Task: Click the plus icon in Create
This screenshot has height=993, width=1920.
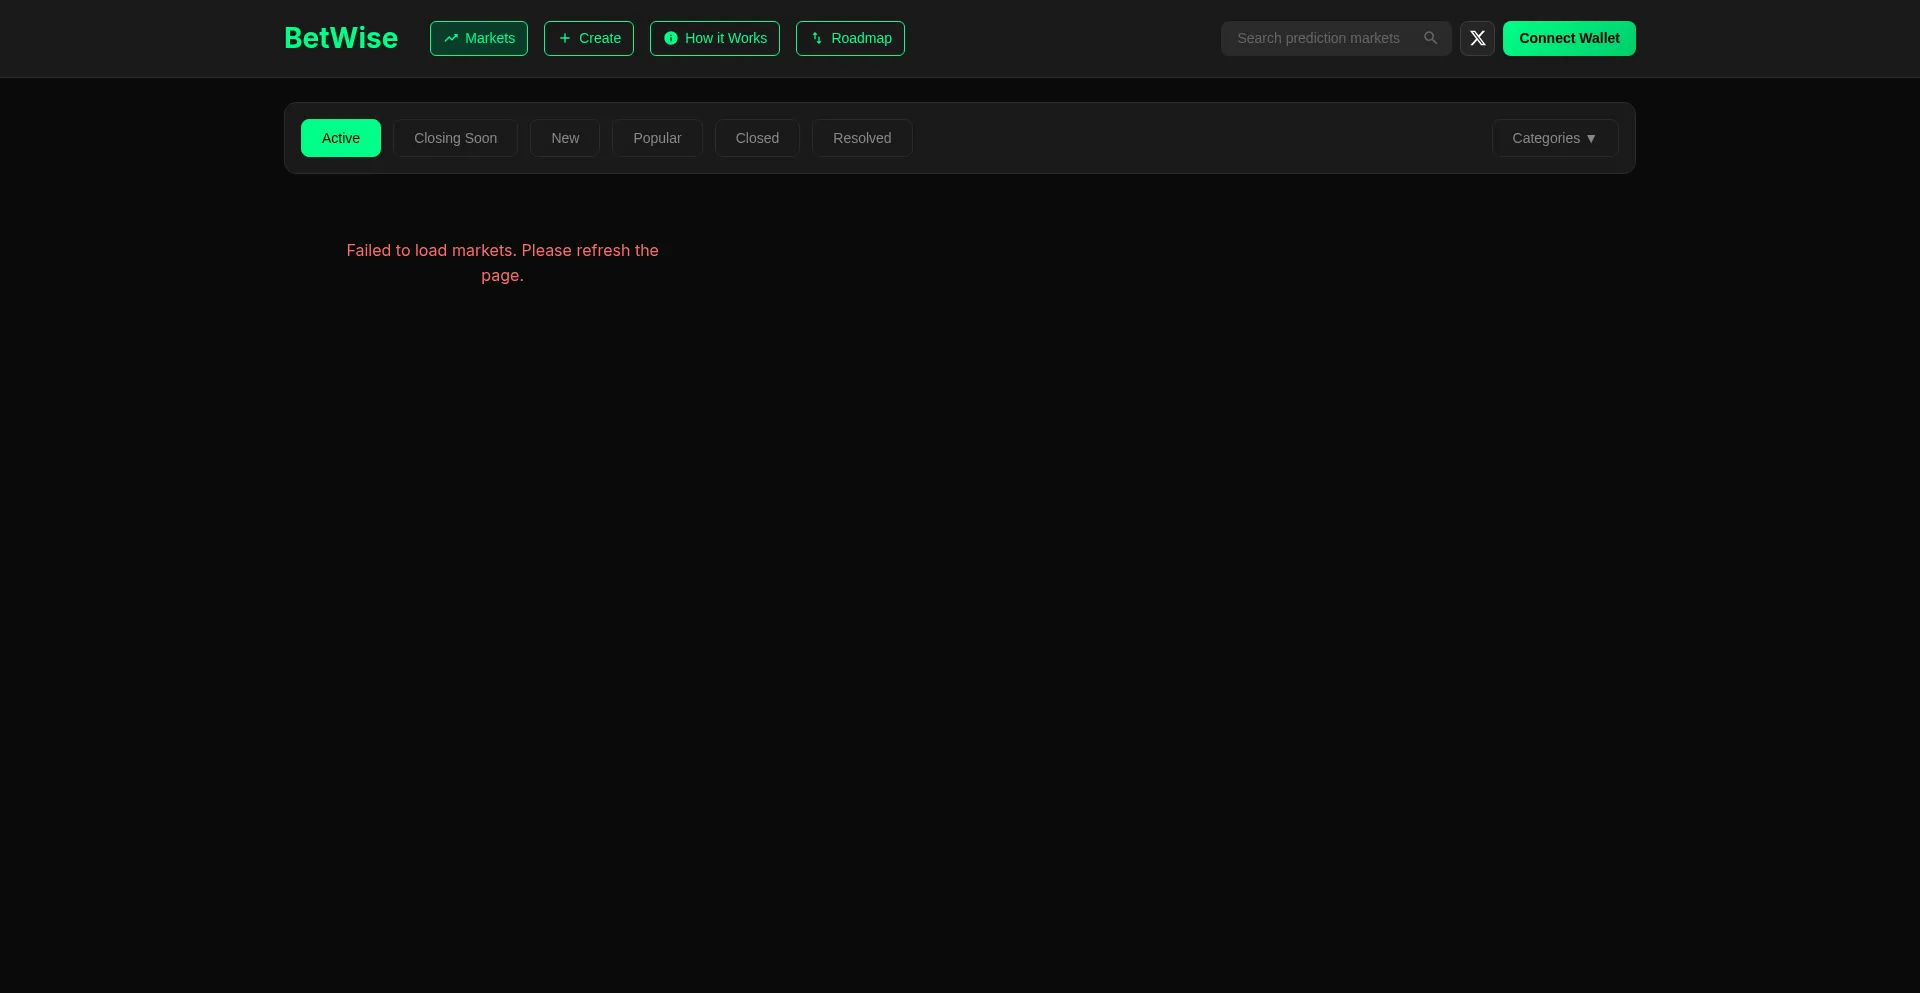Action: click(565, 38)
